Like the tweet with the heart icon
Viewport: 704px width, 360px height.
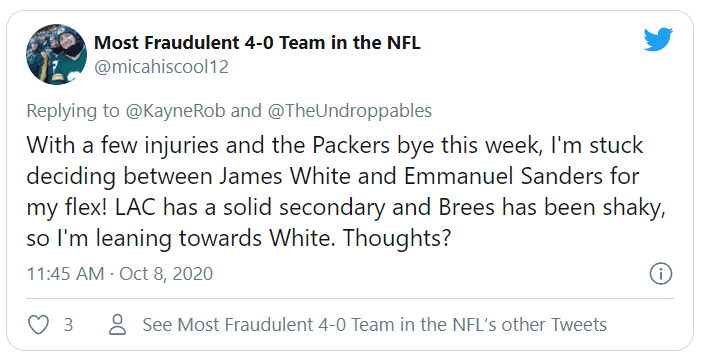click(x=38, y=325)
